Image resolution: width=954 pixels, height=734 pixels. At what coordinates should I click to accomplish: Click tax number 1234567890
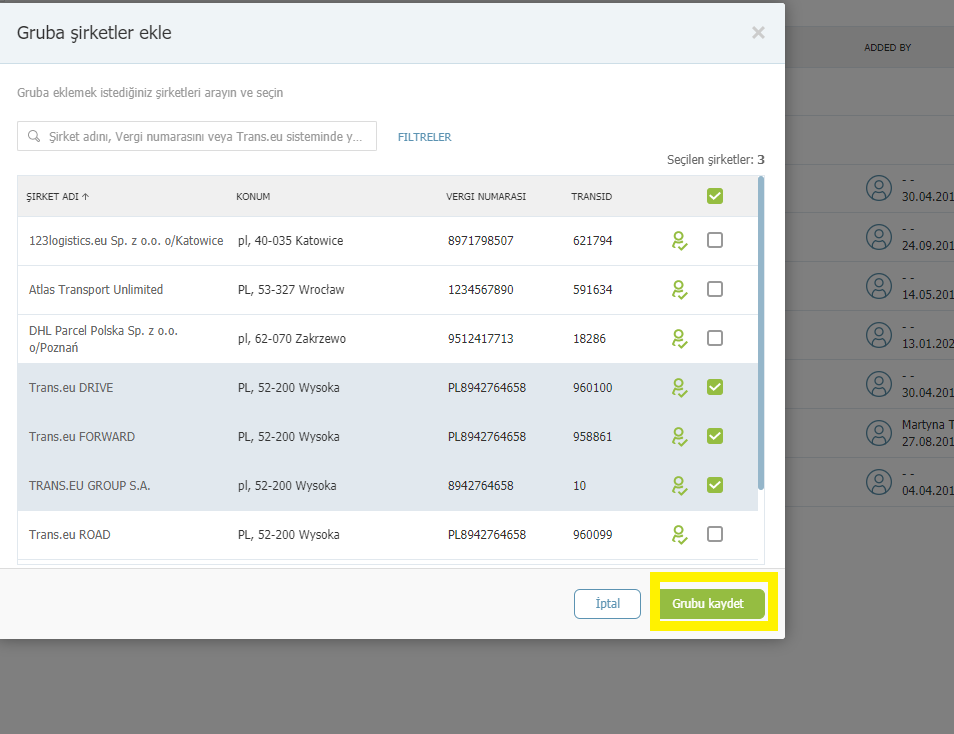[481, 290]
